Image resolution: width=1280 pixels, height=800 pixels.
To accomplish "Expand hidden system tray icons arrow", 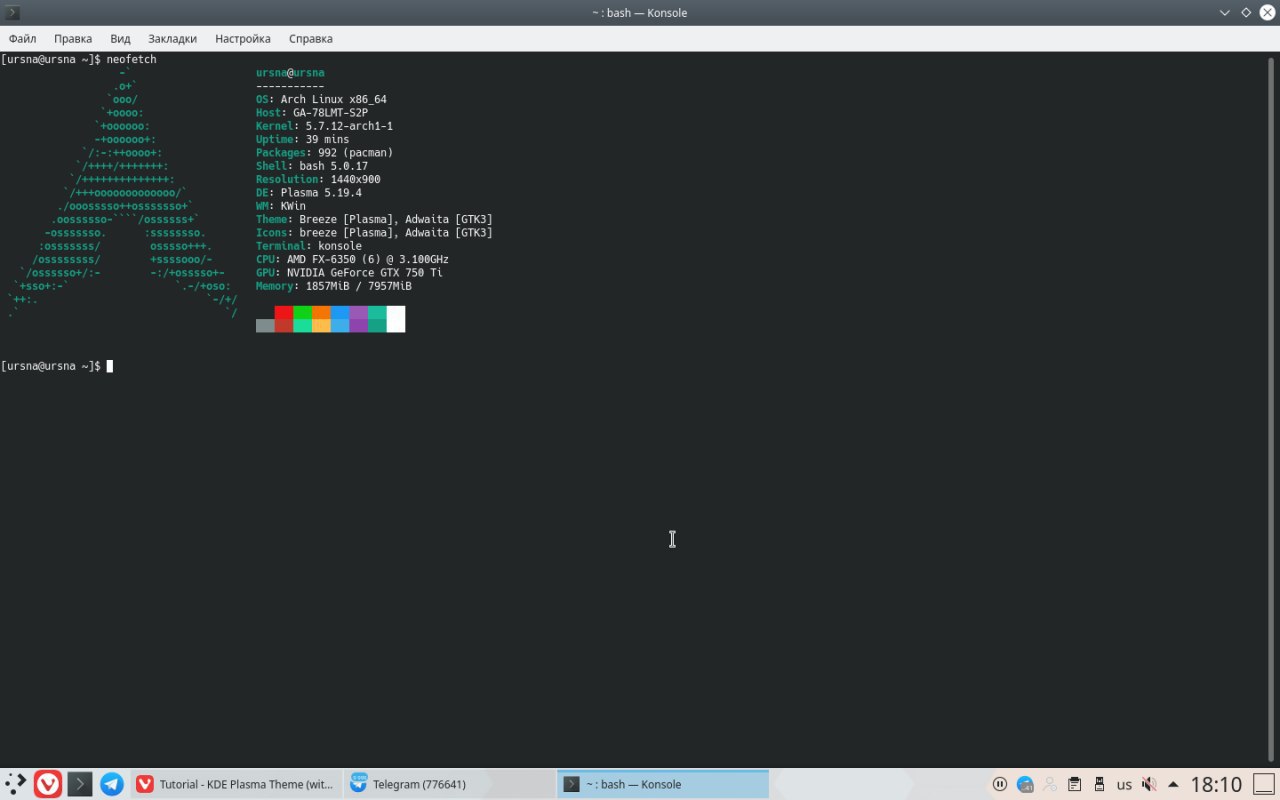I will (1173, 785).
